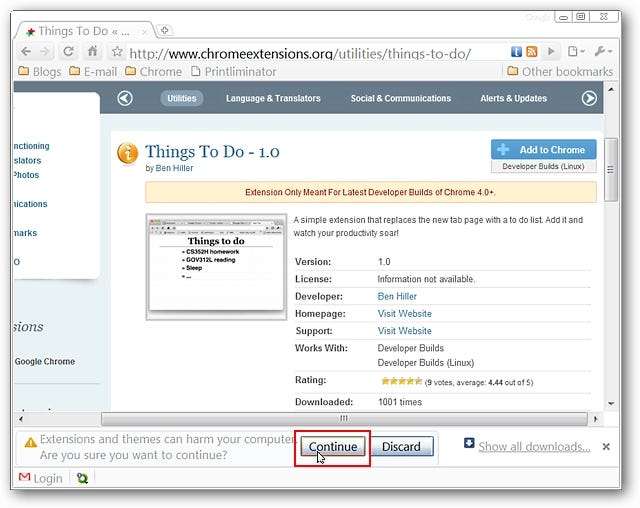Click the vertical scrollbar thumb
This screenshot has height=508, width=640.
[x=611, y=170]
